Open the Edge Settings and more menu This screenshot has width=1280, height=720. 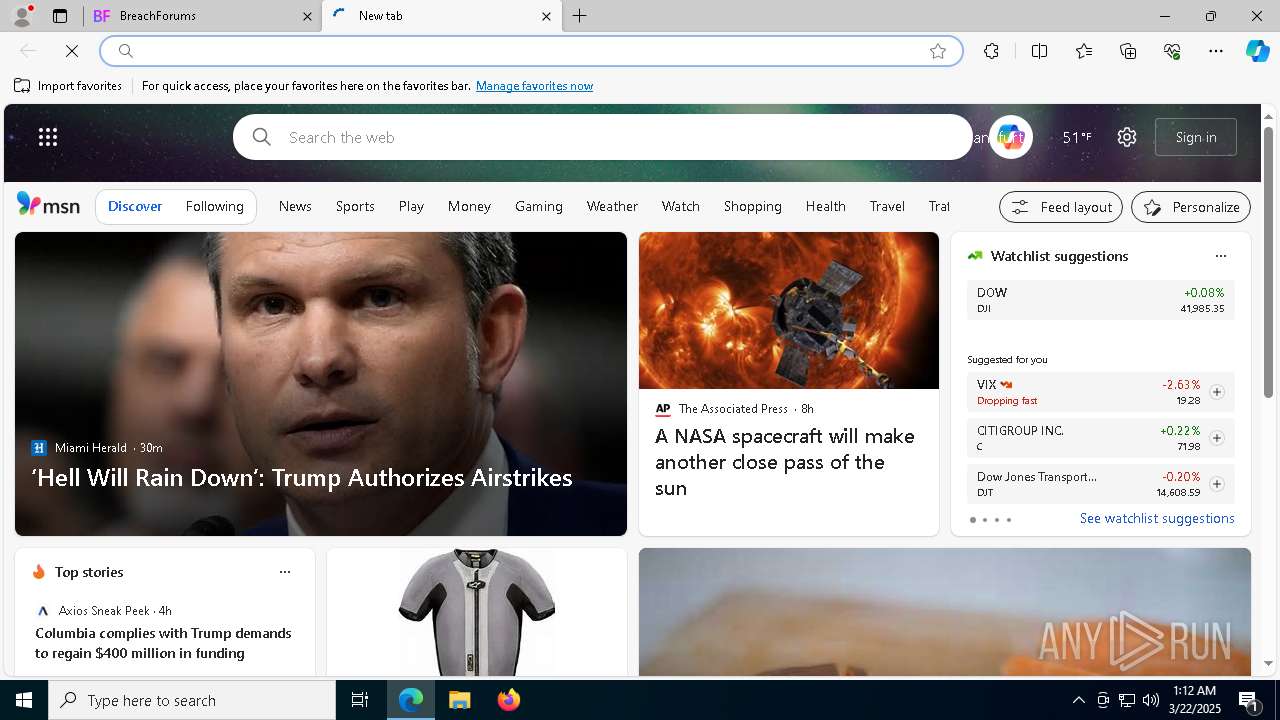[1216, 51]
